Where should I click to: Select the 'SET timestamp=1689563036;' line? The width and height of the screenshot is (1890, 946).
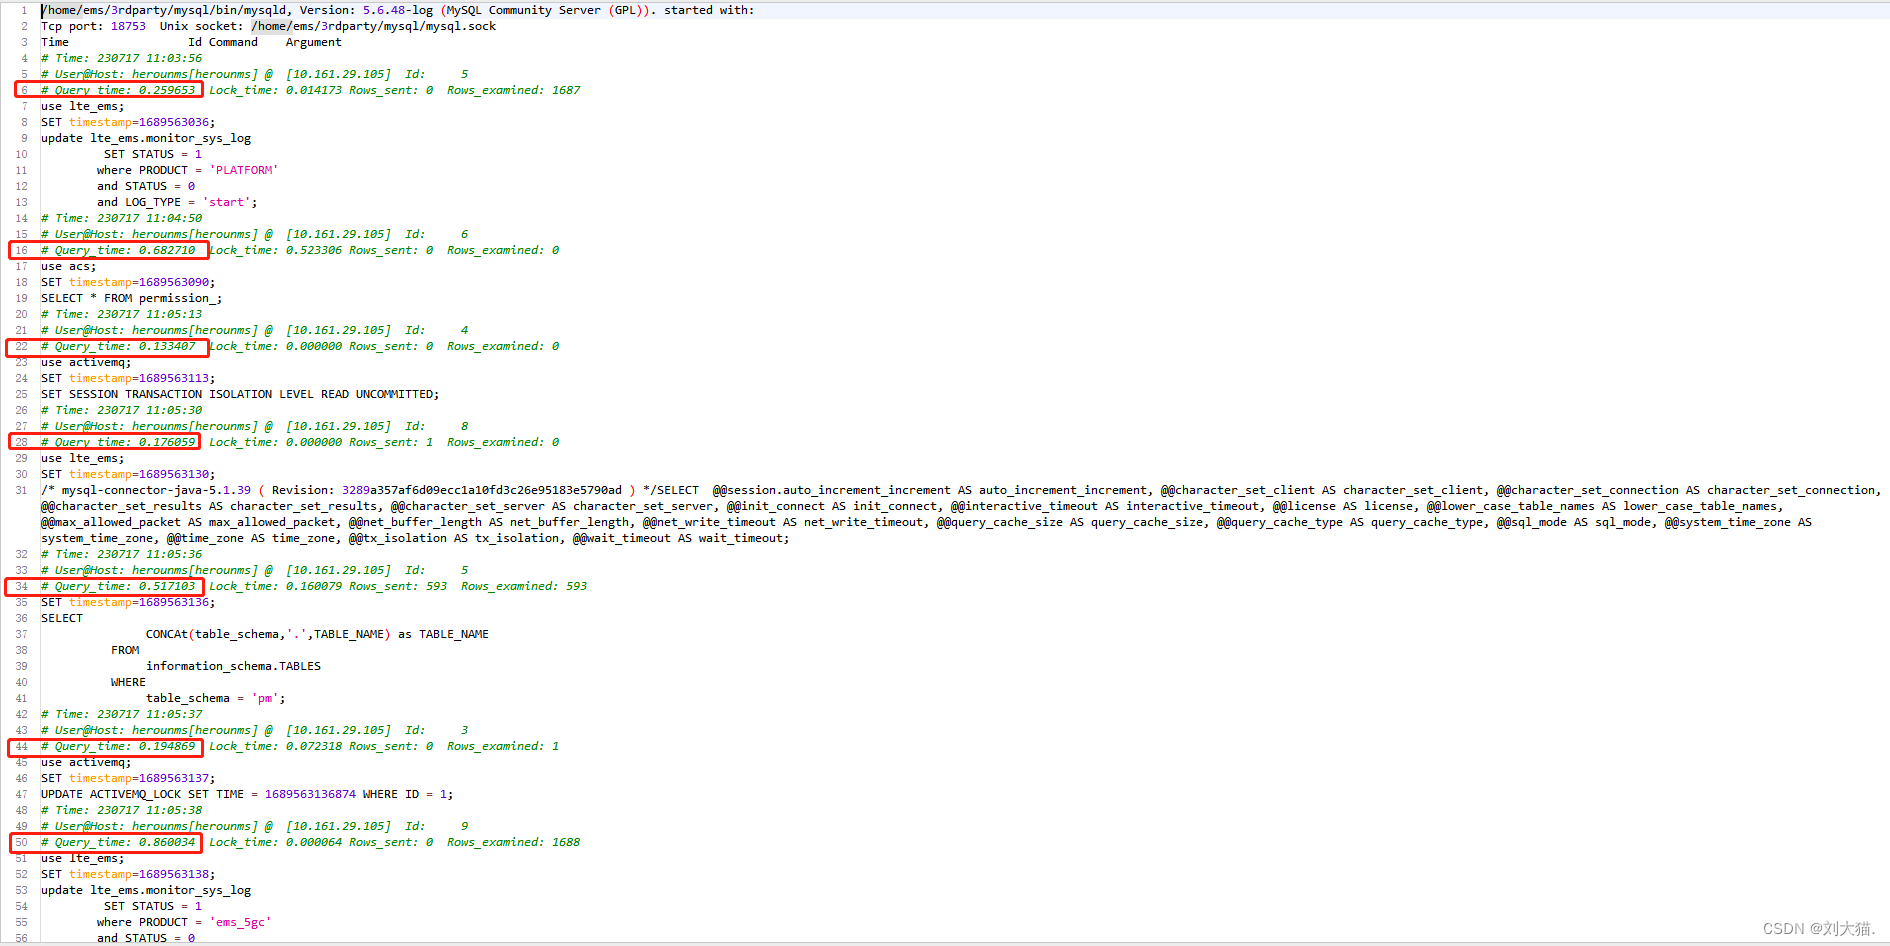coord(128,122)
